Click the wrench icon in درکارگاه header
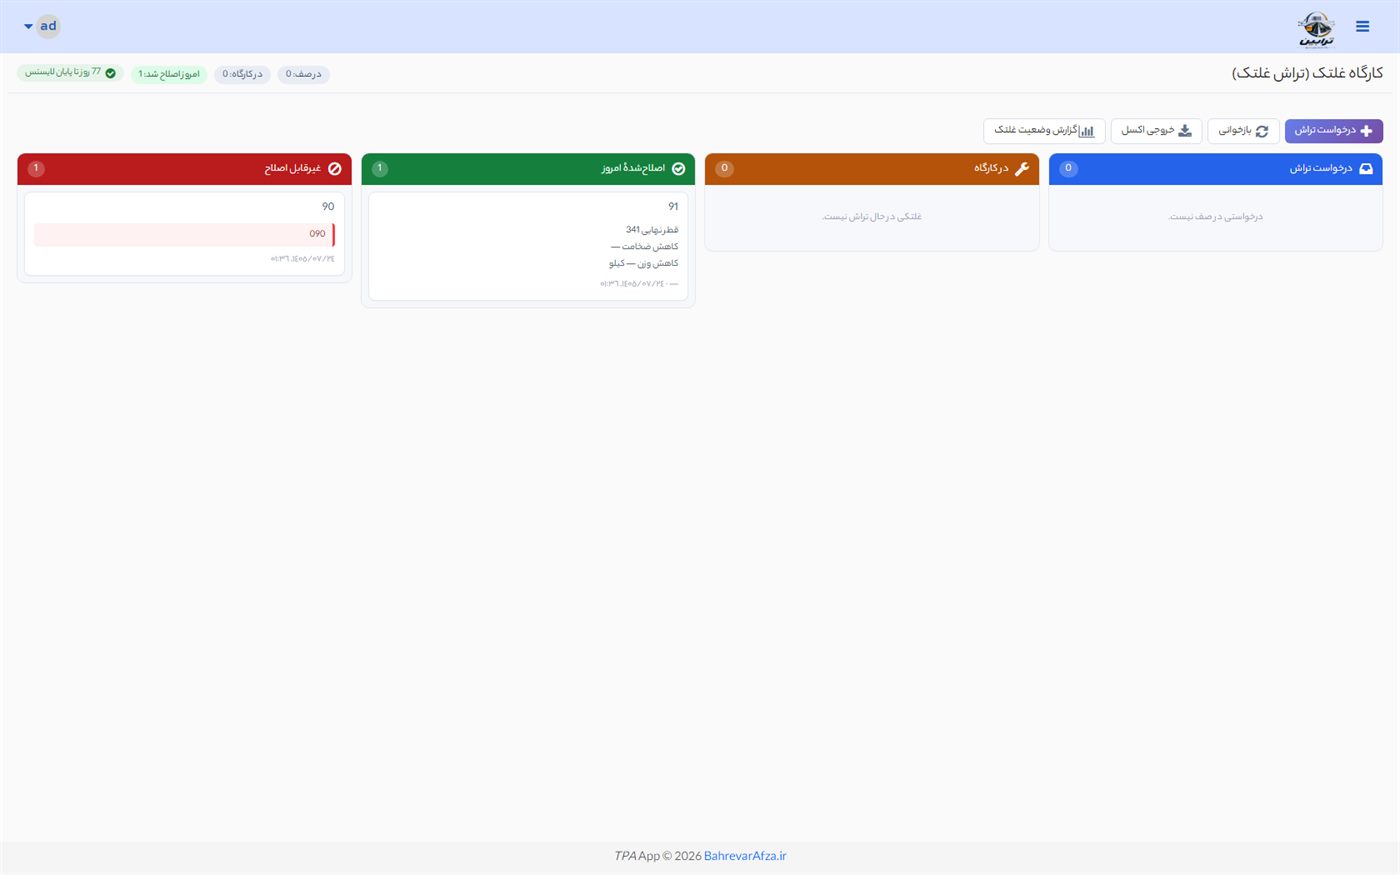 [x=1021, y=169]
